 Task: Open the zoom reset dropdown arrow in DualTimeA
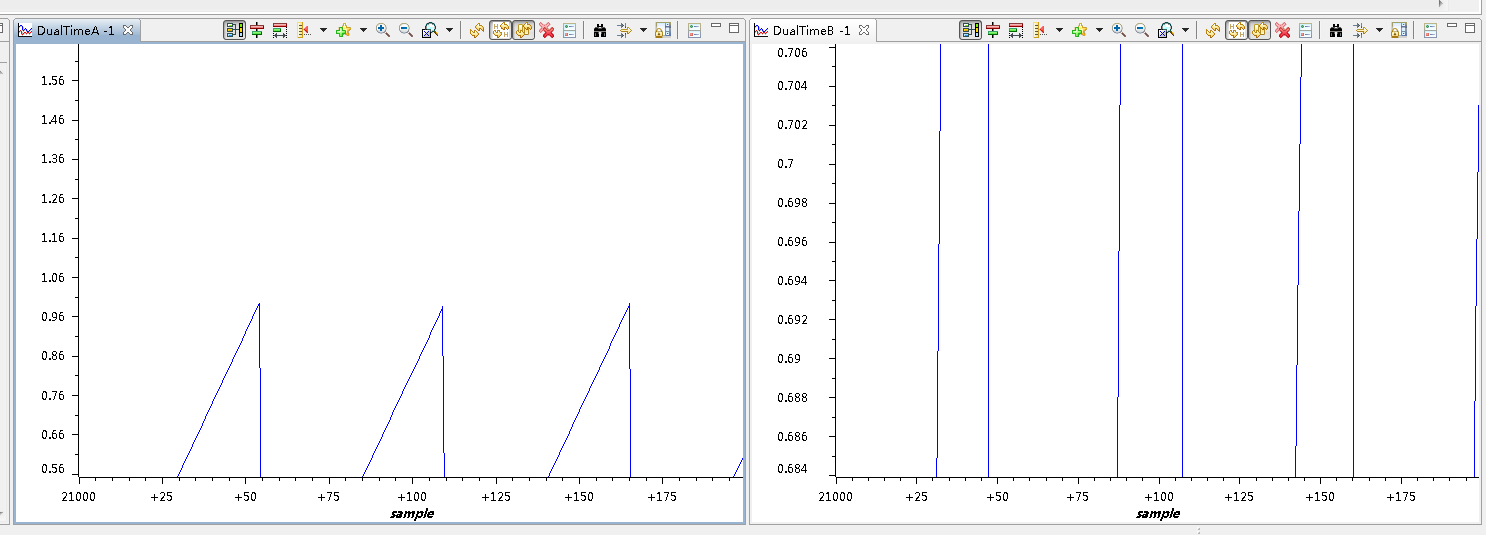[x=449, y=31]
